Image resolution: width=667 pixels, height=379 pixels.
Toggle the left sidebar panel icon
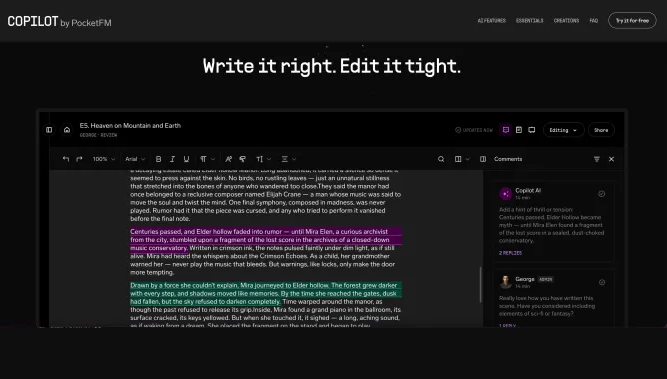tap(49, 130)
